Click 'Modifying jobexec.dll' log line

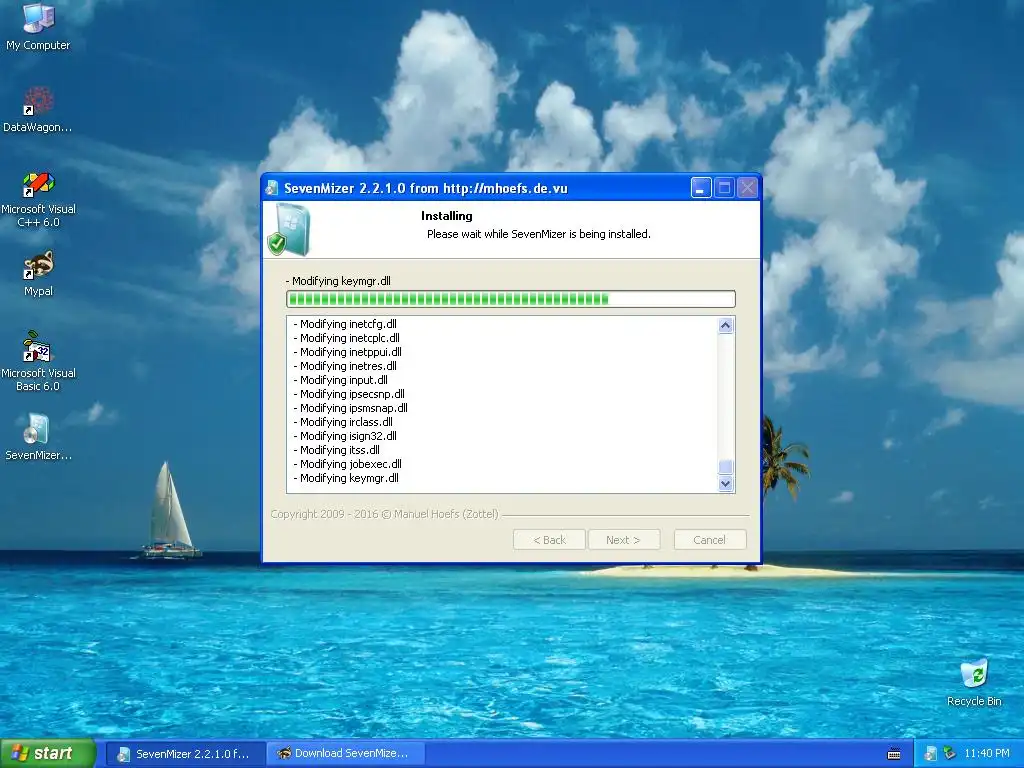pyautogui.click(x=347, y=464)
